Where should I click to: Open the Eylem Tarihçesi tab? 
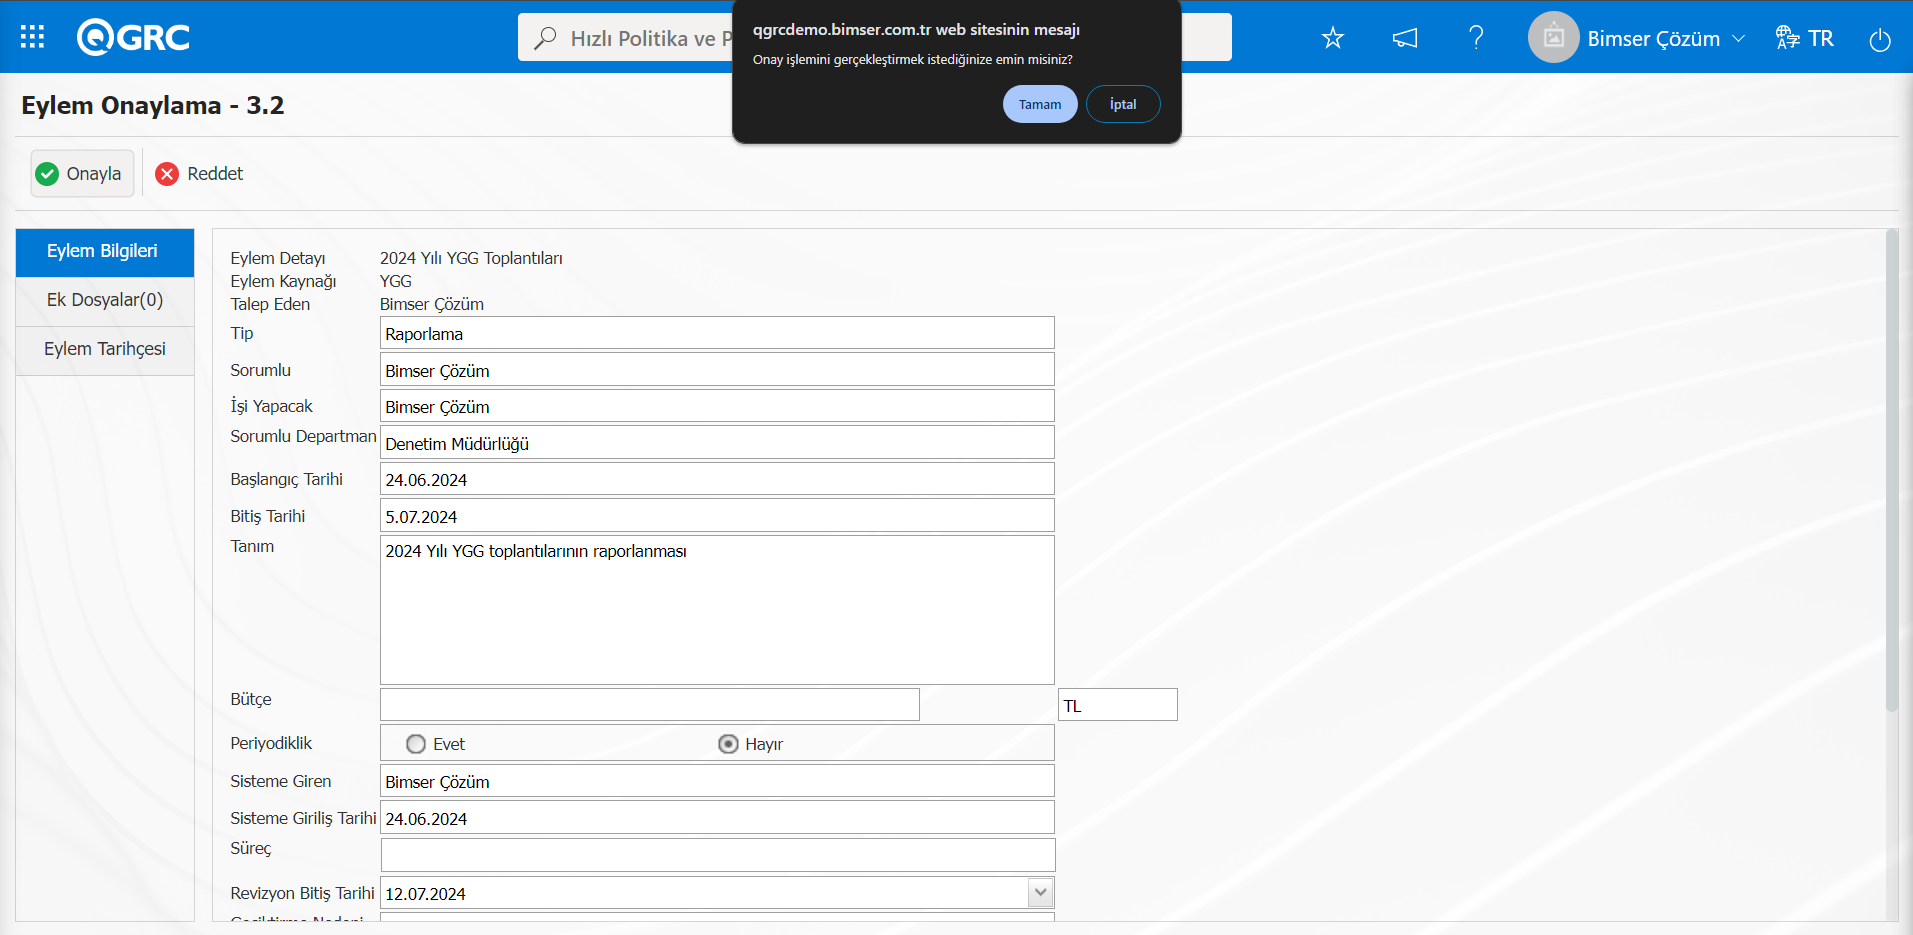point(105,350)
